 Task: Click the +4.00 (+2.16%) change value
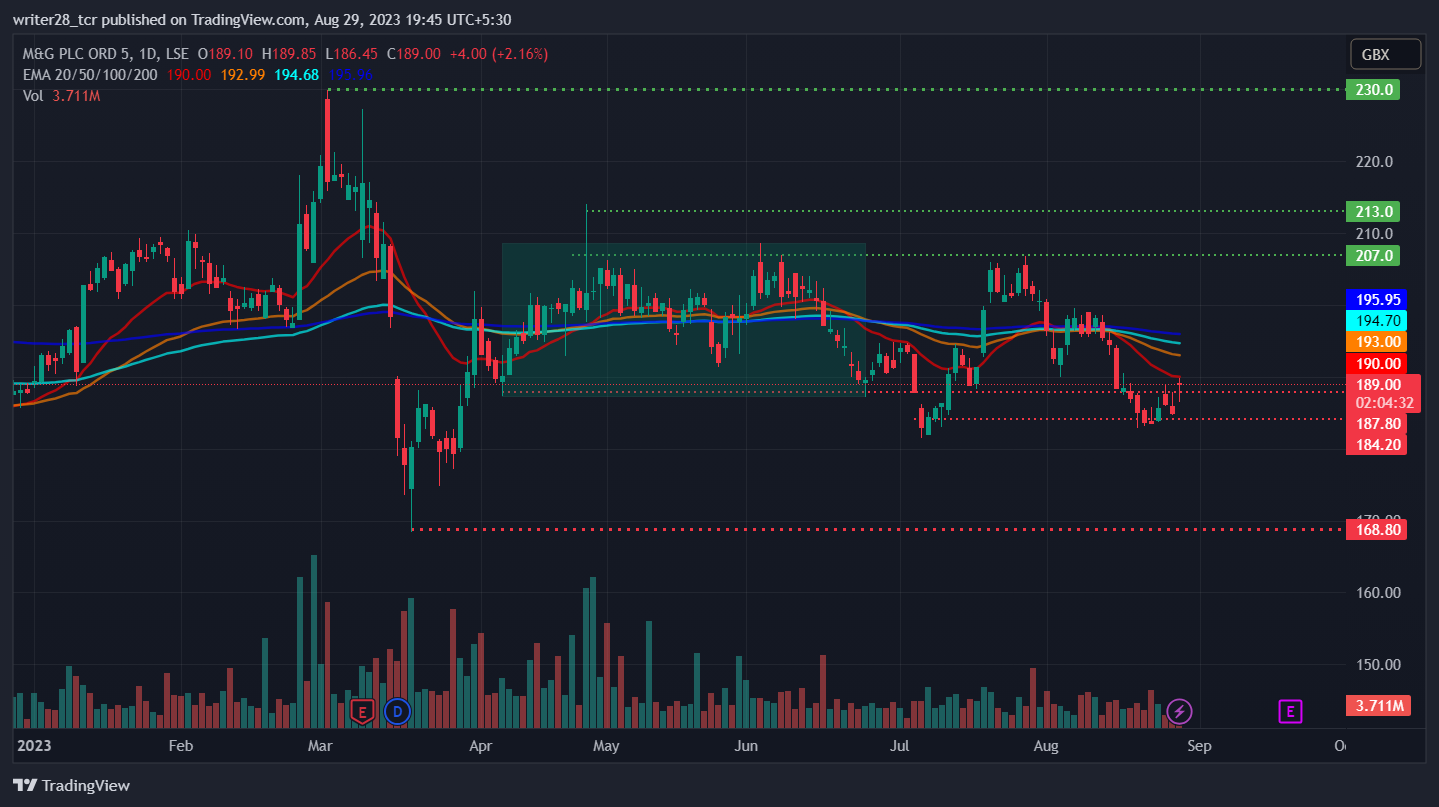click(500, 54)
